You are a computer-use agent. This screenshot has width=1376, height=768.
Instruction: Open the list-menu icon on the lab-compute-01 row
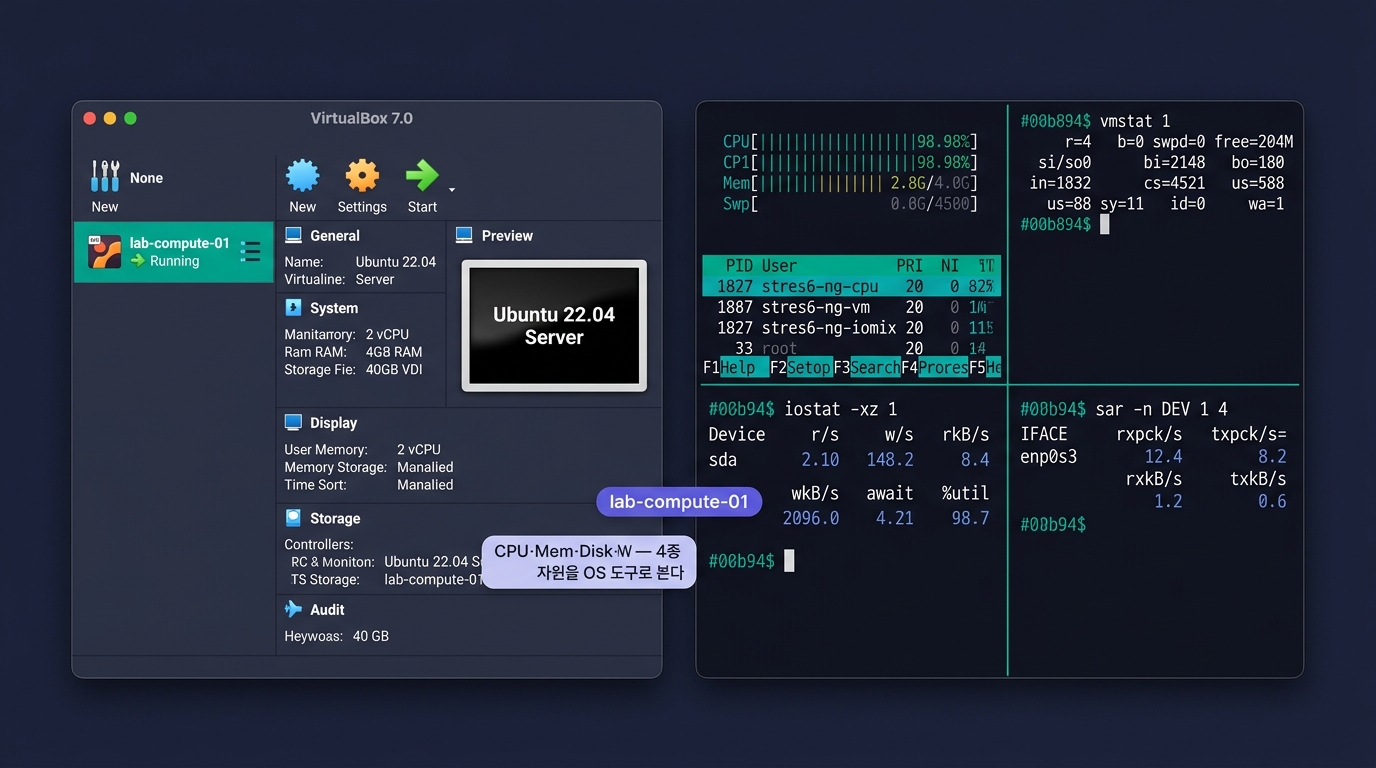(251, 252)
